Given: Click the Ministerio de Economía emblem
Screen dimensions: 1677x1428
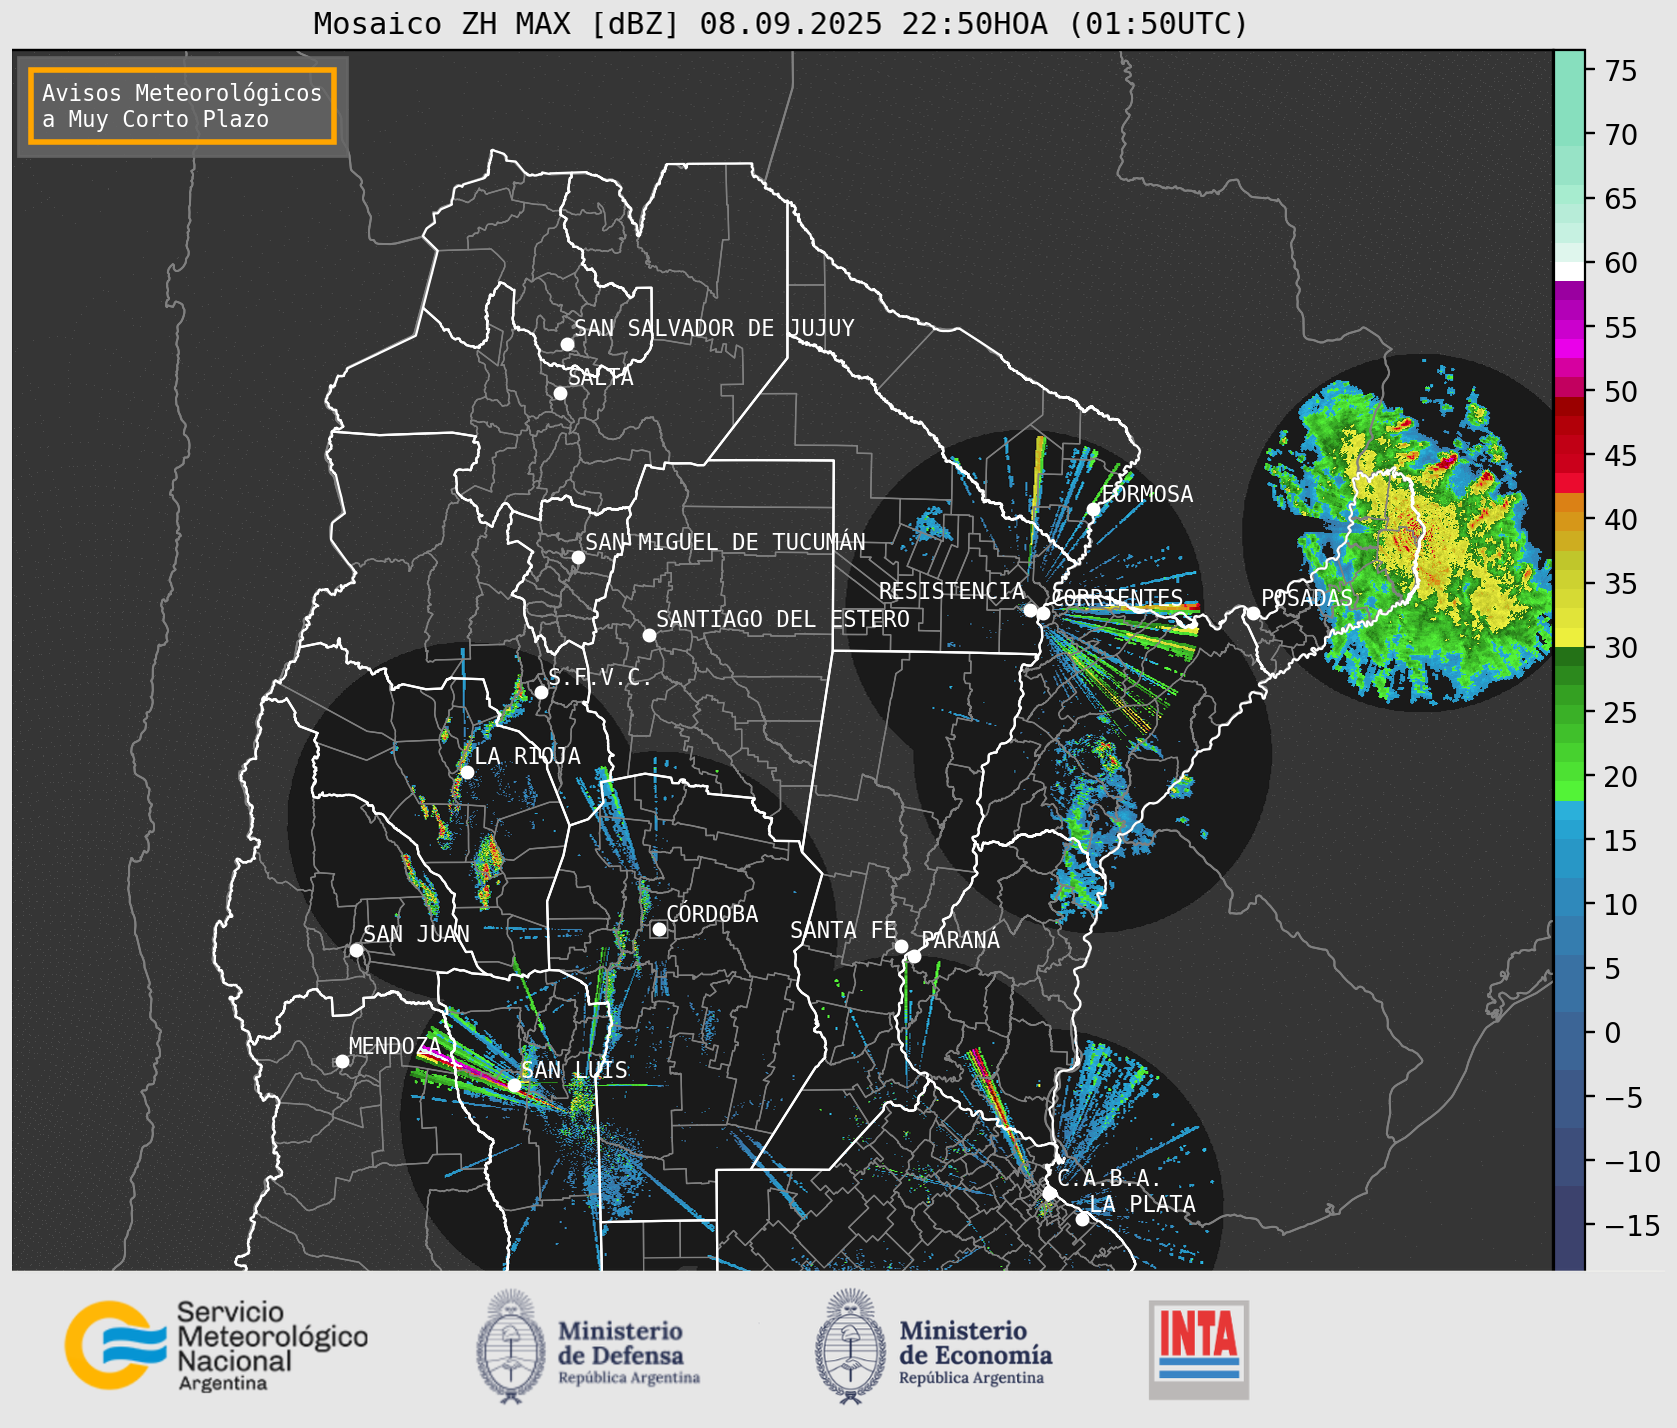Looking at the screenshot, I should coord(851,1346).
